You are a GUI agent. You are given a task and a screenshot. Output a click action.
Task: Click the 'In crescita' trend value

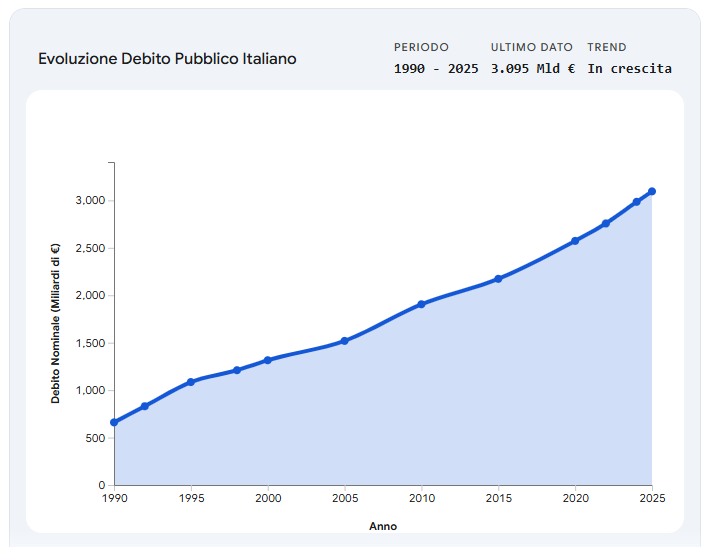pyautogui.click(x=629, y=69)
